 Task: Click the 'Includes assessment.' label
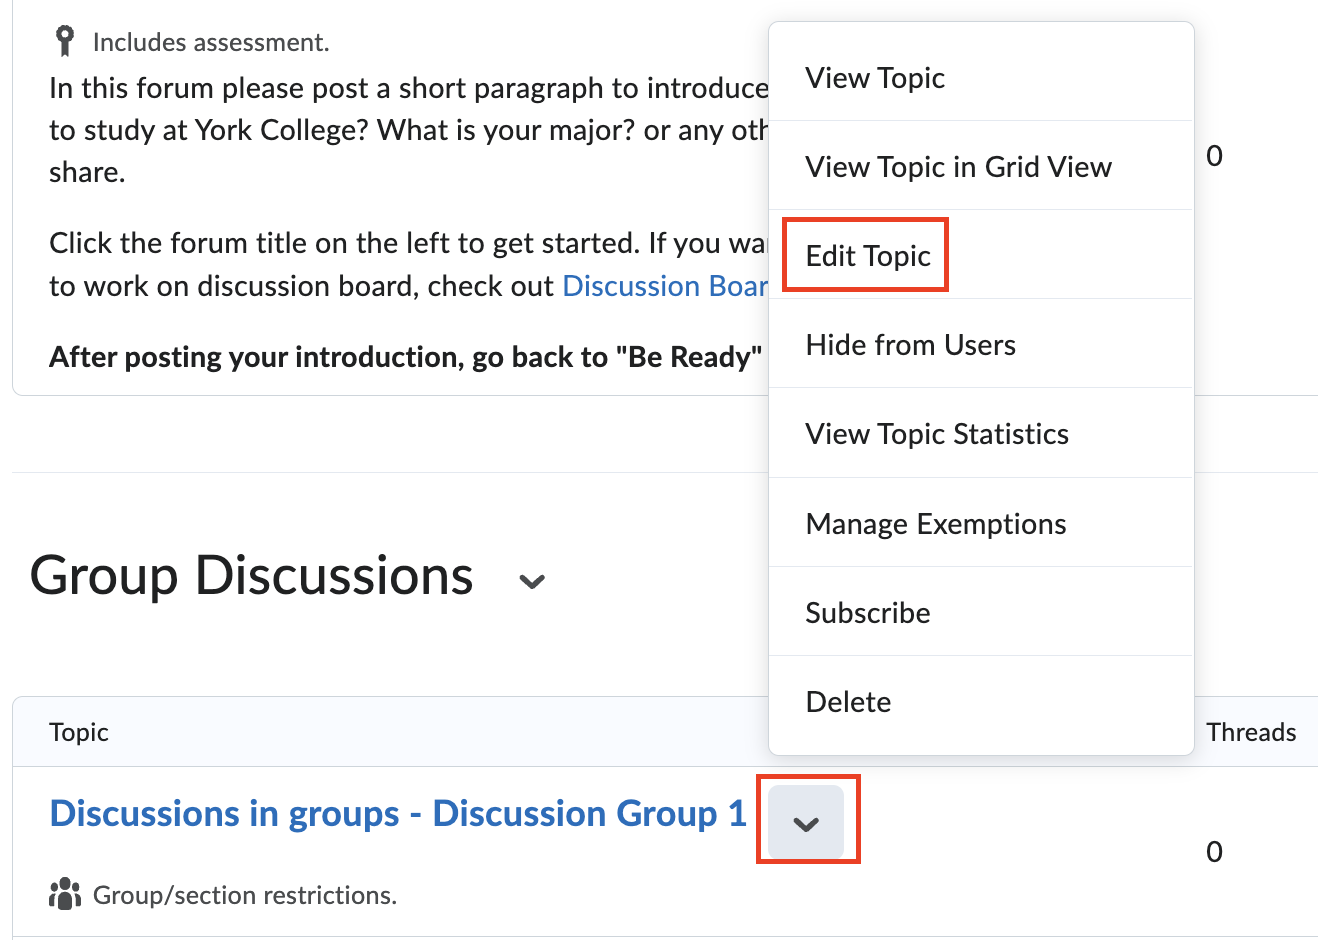pyautogui.click(x=211, y=43)
